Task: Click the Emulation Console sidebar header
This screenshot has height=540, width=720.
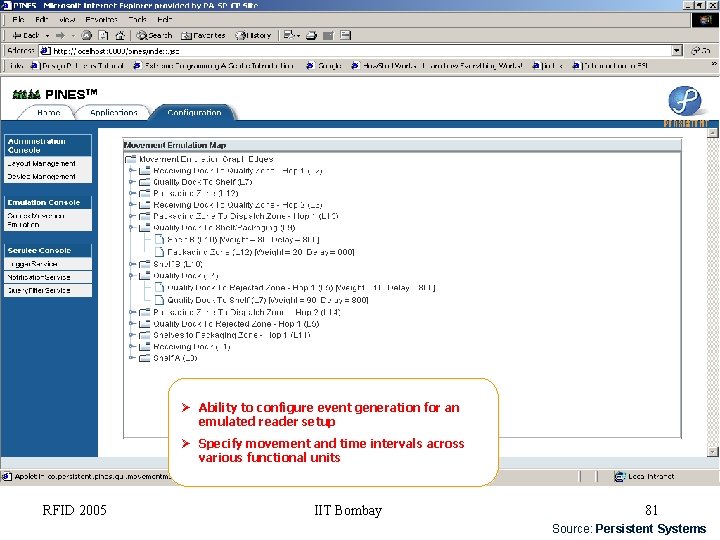Action: (x=48, y=202)
